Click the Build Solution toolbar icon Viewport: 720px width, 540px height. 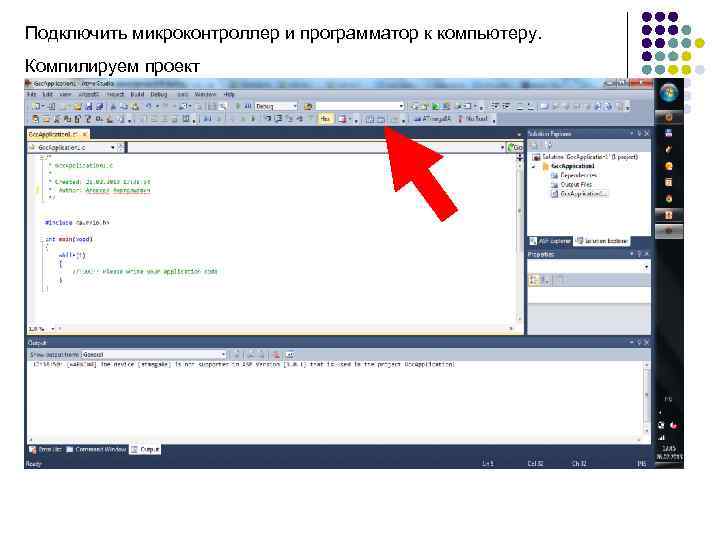click(x=370, y=119)
